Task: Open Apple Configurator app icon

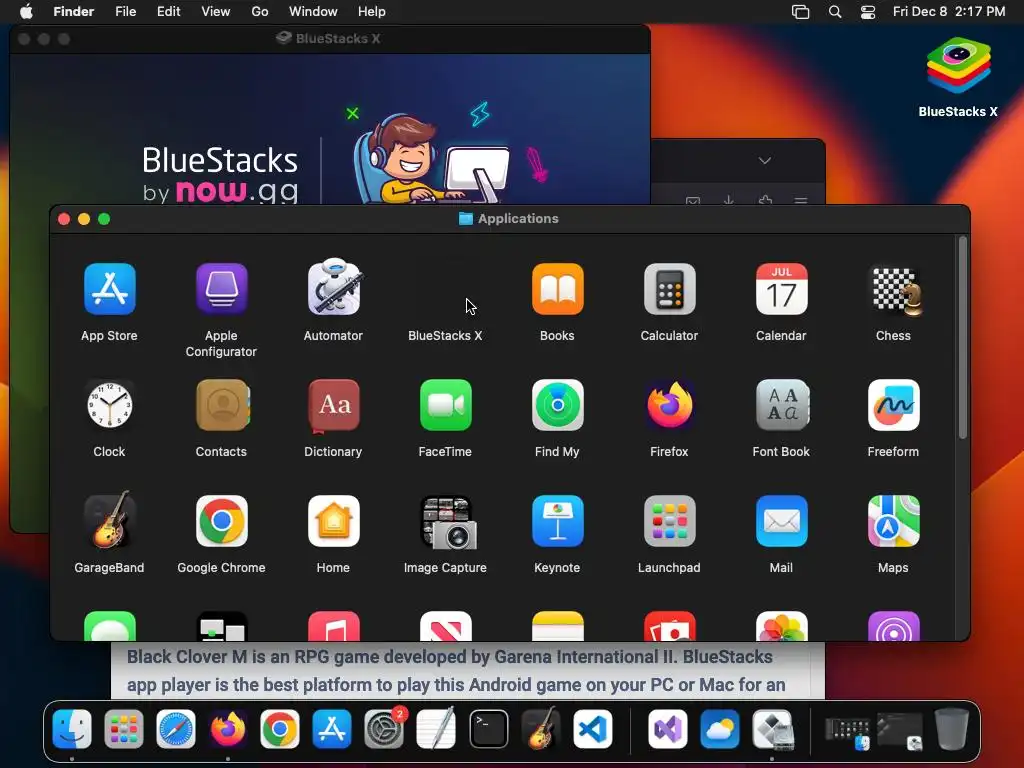Action: [x=221, y=289]
